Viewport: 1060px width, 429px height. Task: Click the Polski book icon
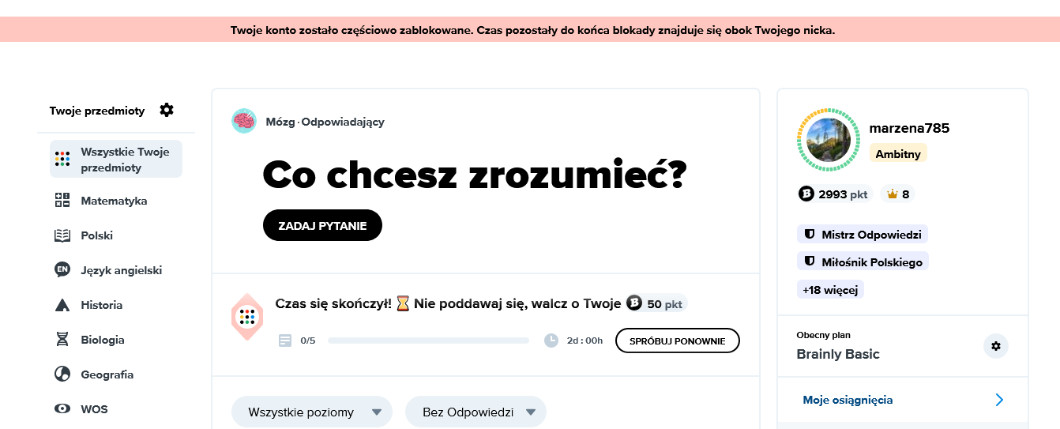(x=62, y=235)
